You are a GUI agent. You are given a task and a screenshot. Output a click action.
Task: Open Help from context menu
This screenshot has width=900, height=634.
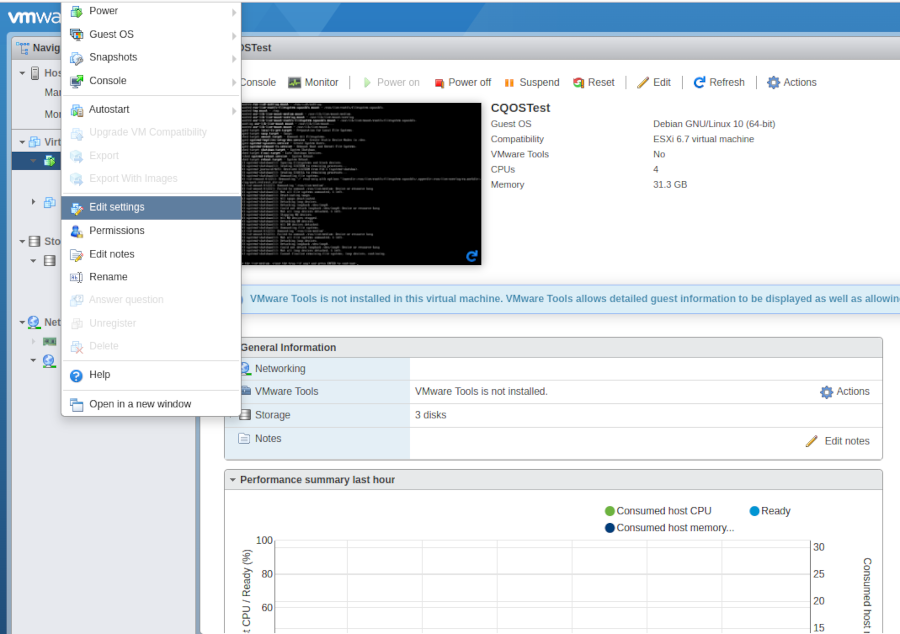pyautogui.click(x=151, y=375)
